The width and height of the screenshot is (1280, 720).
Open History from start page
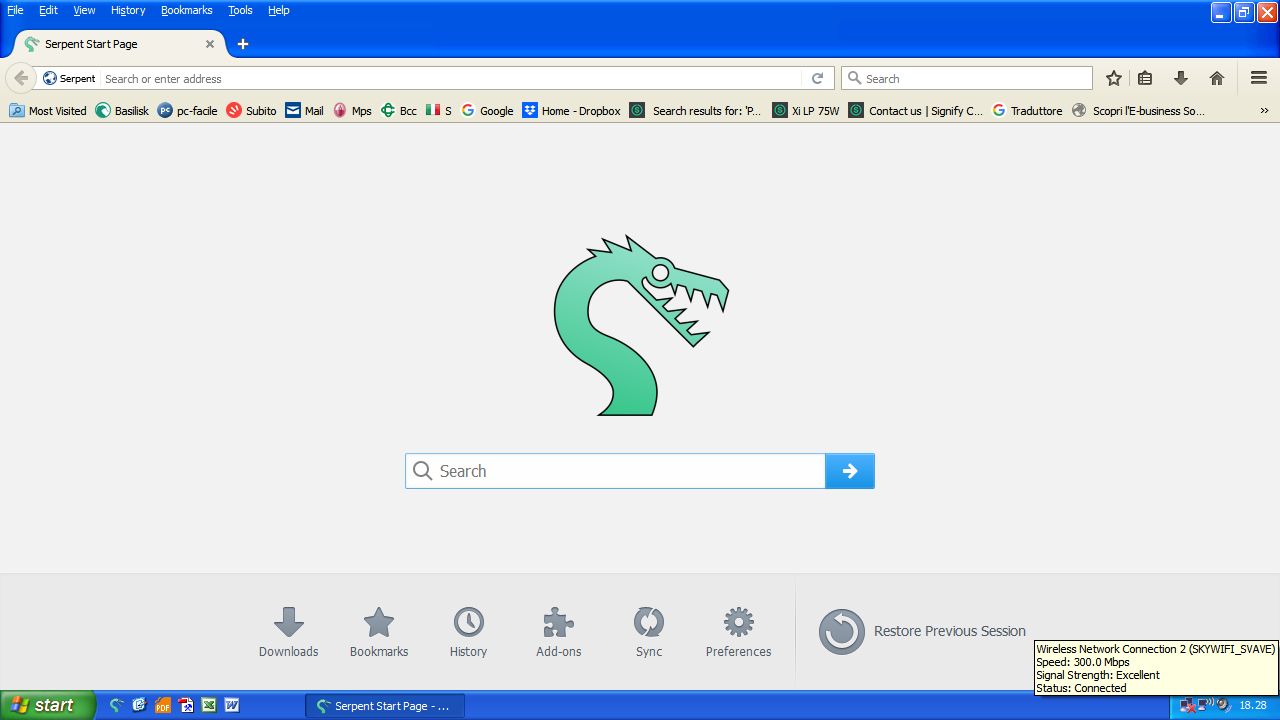tap(468, 632)
